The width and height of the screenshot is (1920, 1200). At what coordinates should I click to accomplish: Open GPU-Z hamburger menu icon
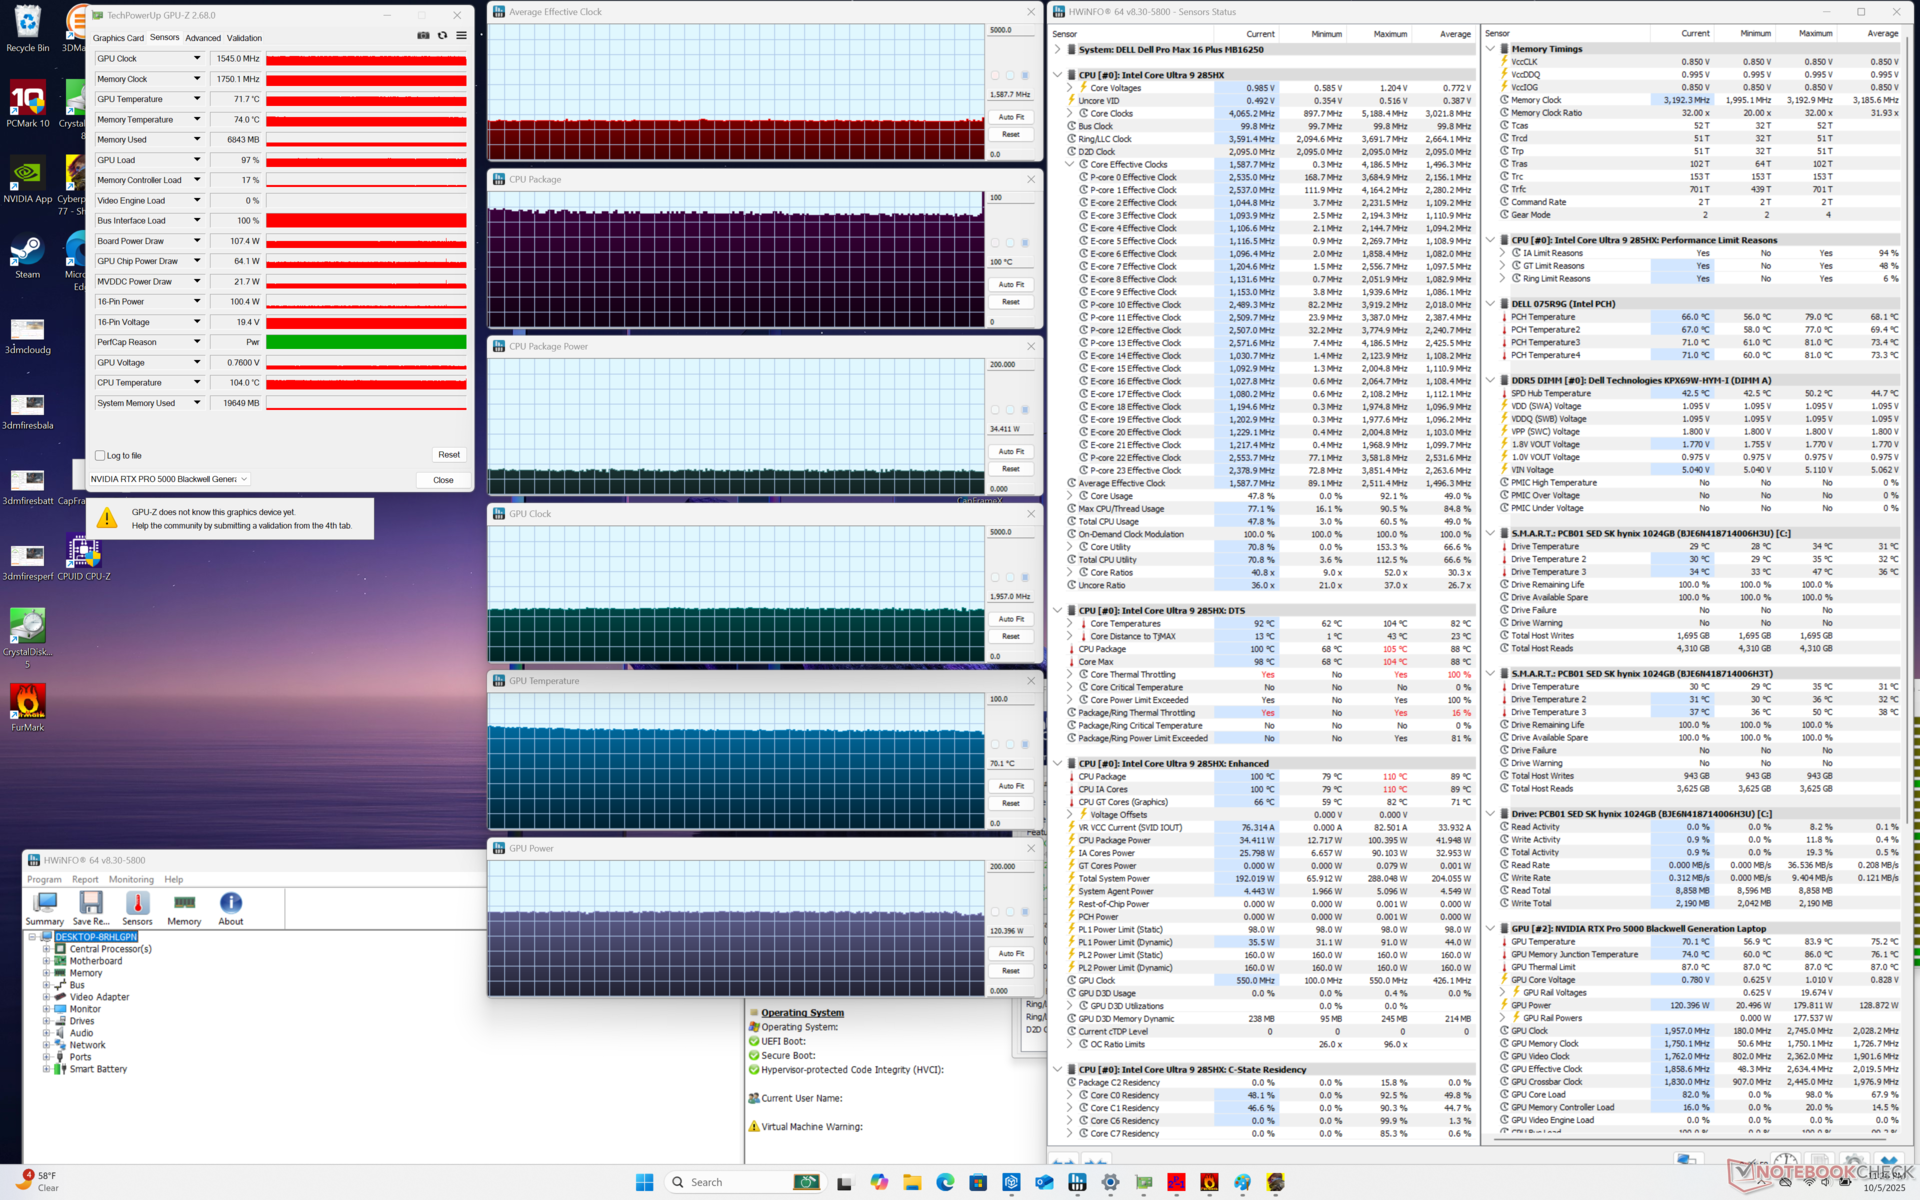tap(461, 35)
